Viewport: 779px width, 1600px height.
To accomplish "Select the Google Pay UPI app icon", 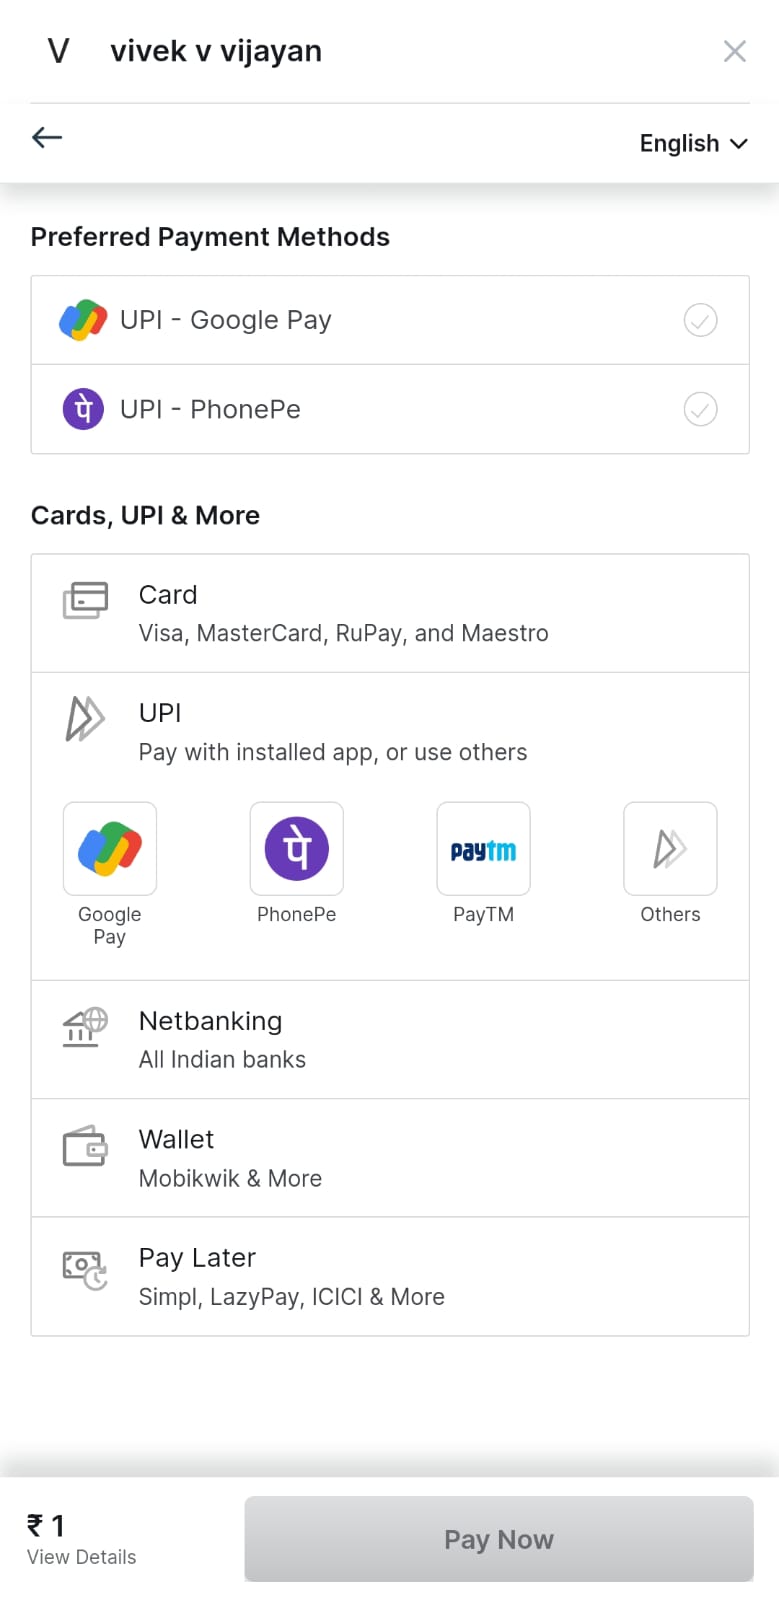I will 109,848.
